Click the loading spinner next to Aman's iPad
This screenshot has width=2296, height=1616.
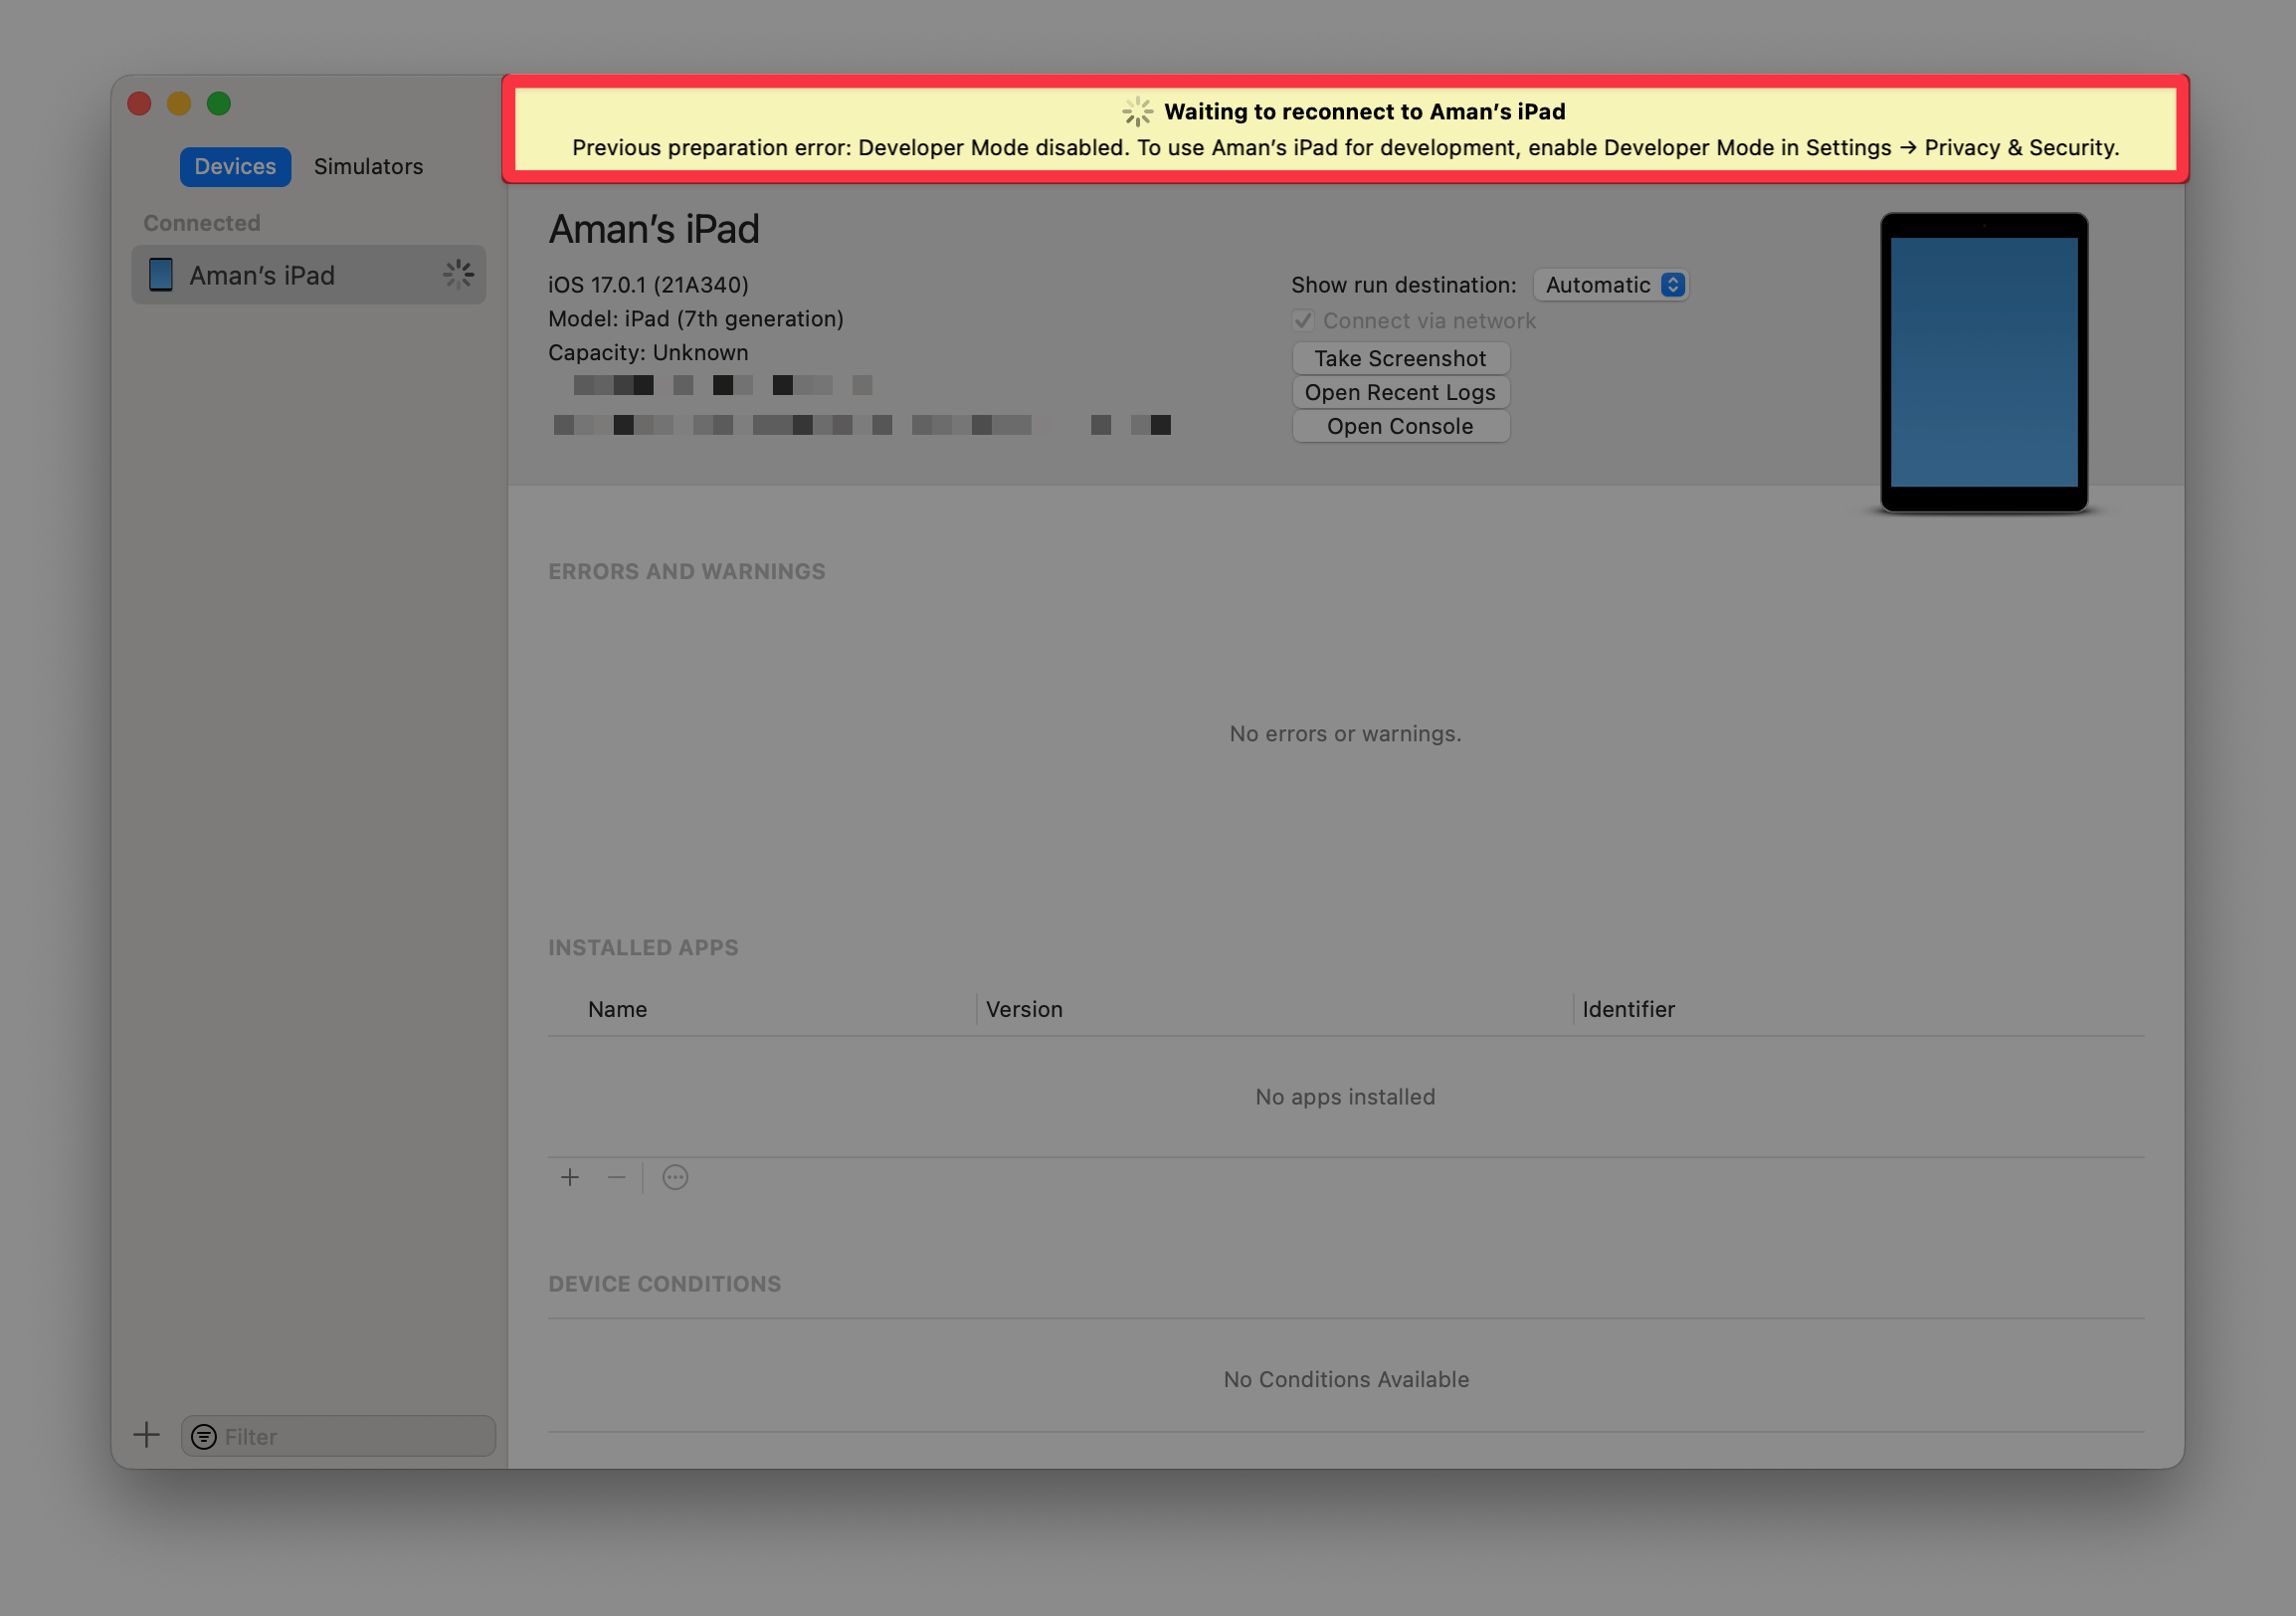[x=458, y=275]
